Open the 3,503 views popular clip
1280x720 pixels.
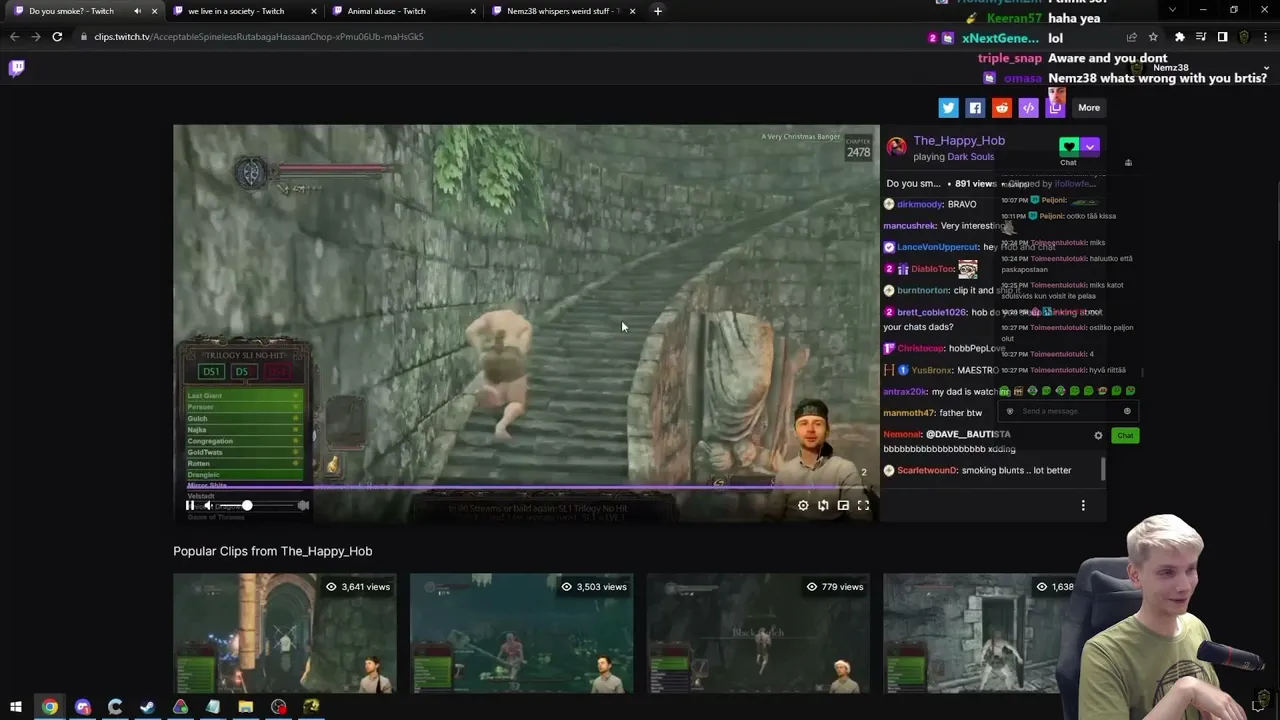[521, 633]
